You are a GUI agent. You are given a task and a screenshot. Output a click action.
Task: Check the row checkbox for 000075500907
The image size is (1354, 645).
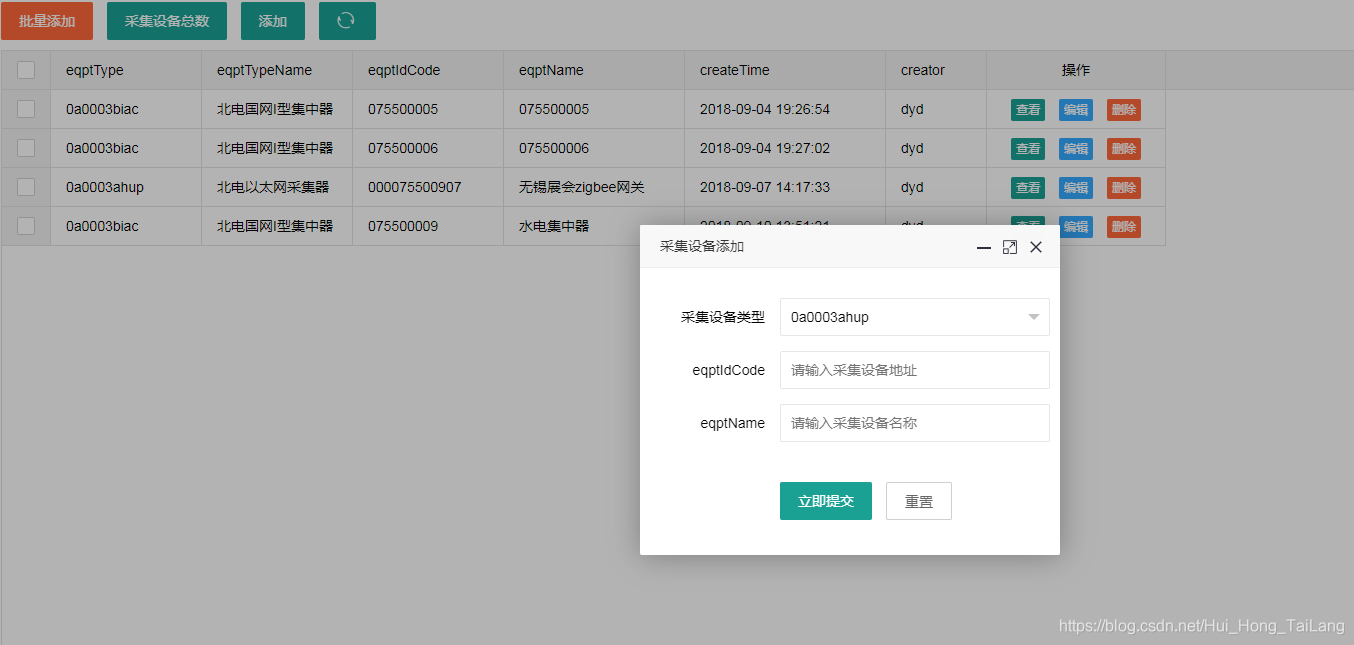click(x=26, y=187)
